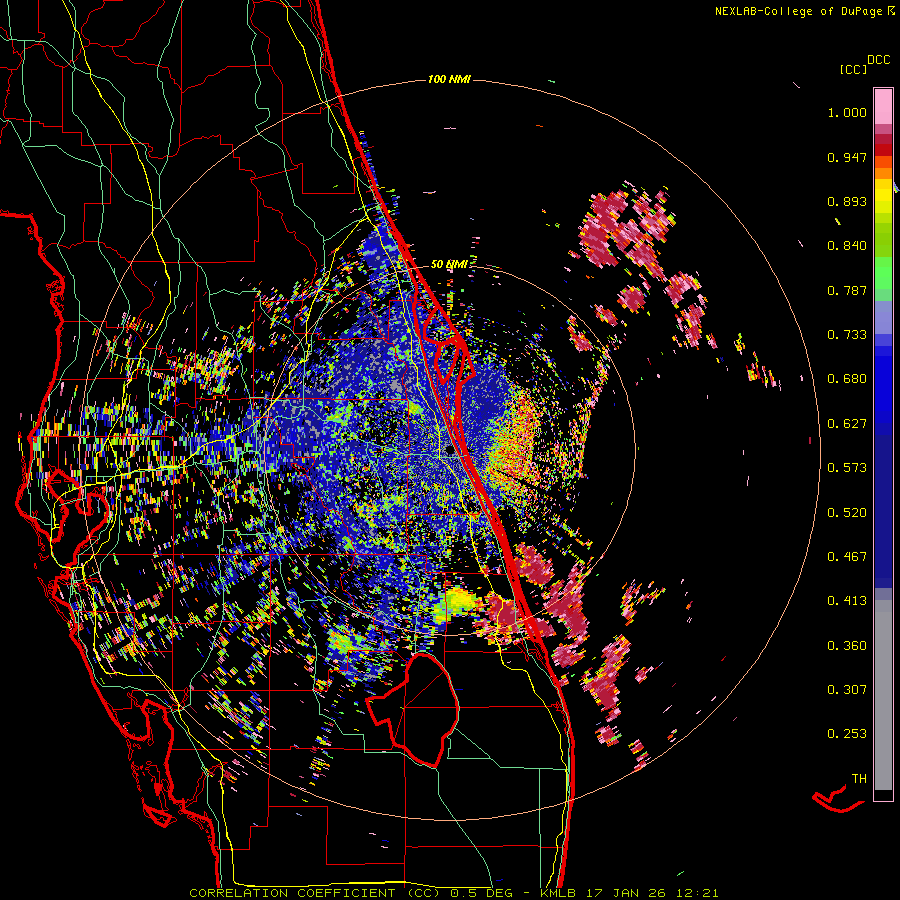Click the 0.5 DEG elevation text
Screen dimensions: 900x900
point(482,893)
